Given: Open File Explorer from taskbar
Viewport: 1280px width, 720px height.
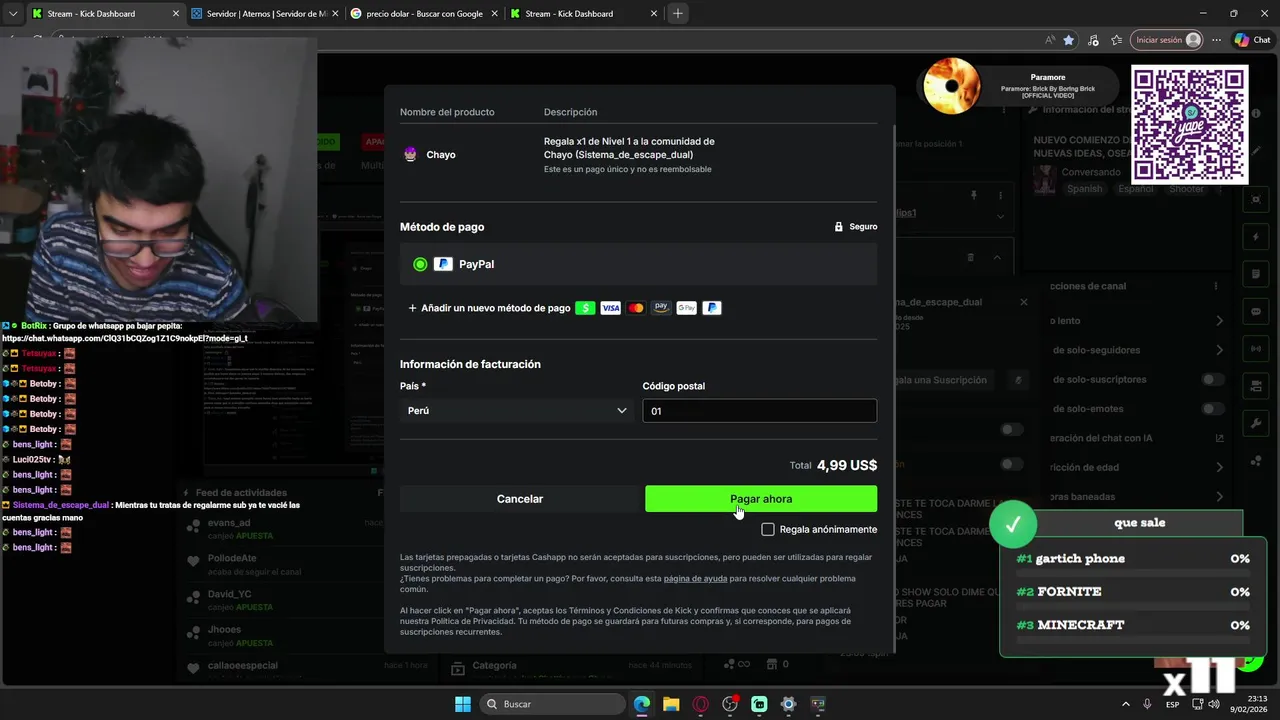Looking at the screenshot, I should pyautogui.click(x=671, y=704).
